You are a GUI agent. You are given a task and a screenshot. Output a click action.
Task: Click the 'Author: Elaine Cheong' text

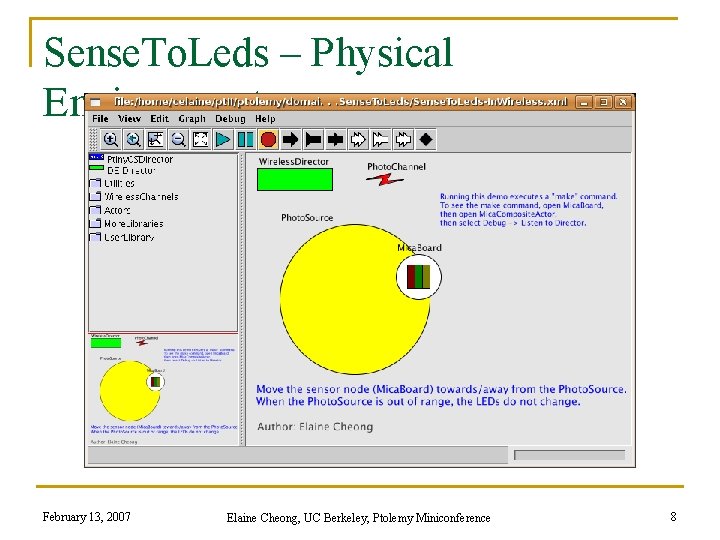pos(315,427)
